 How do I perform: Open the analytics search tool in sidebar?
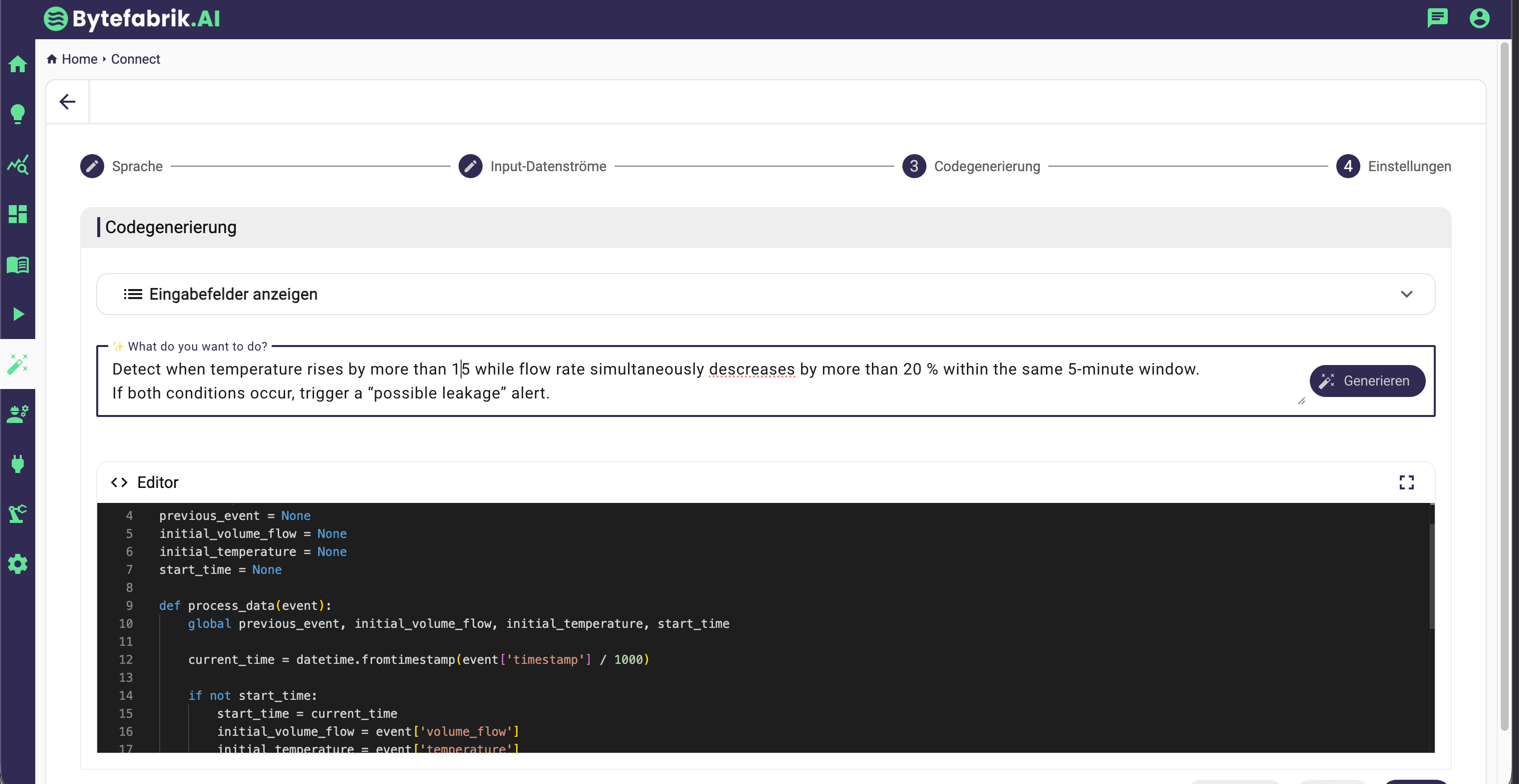click(18, 164)
